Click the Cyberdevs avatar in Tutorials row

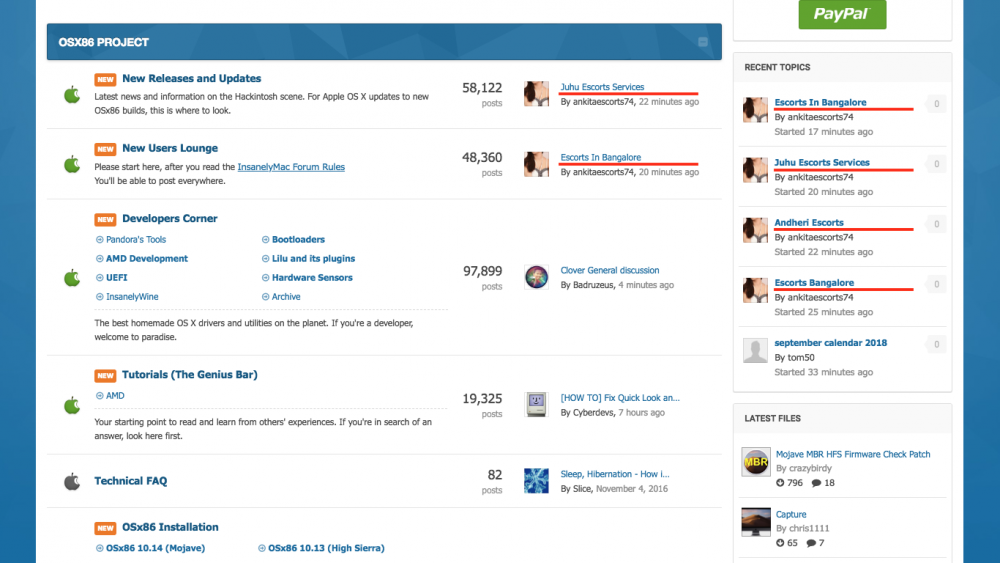pos(536,405)
